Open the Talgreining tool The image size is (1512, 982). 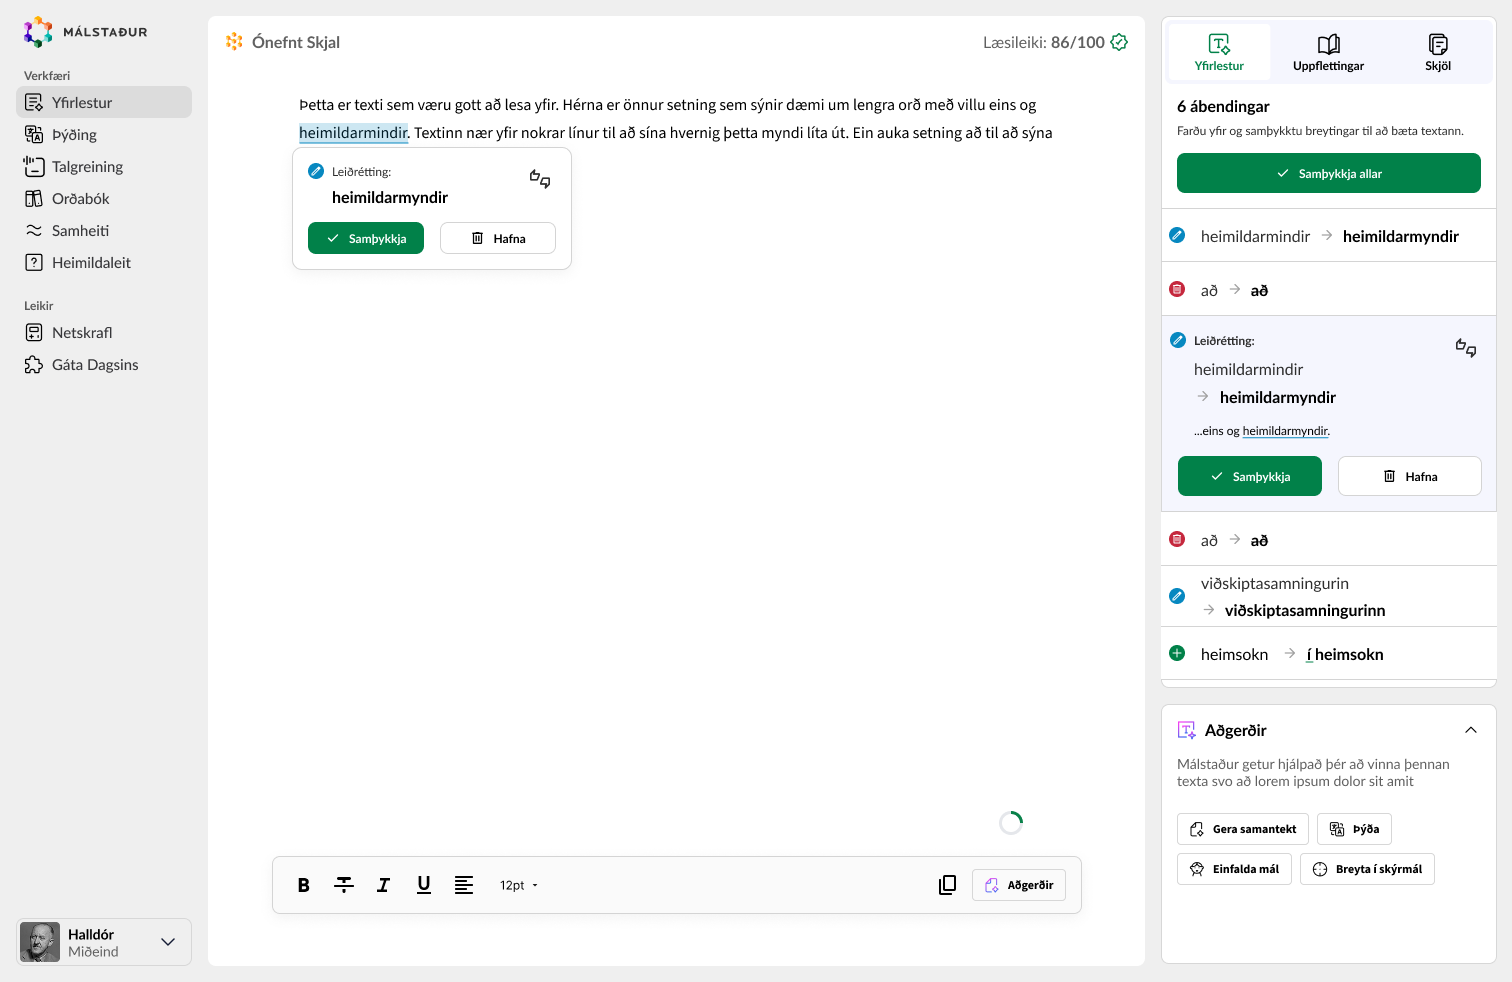tap(104, 166)
